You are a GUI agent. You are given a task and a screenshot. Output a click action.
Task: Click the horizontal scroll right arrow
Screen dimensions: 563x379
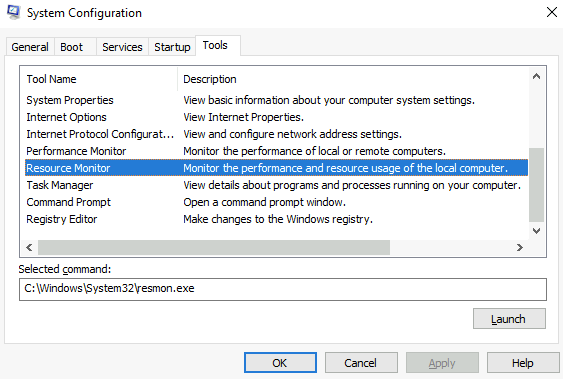coord(520,247)
